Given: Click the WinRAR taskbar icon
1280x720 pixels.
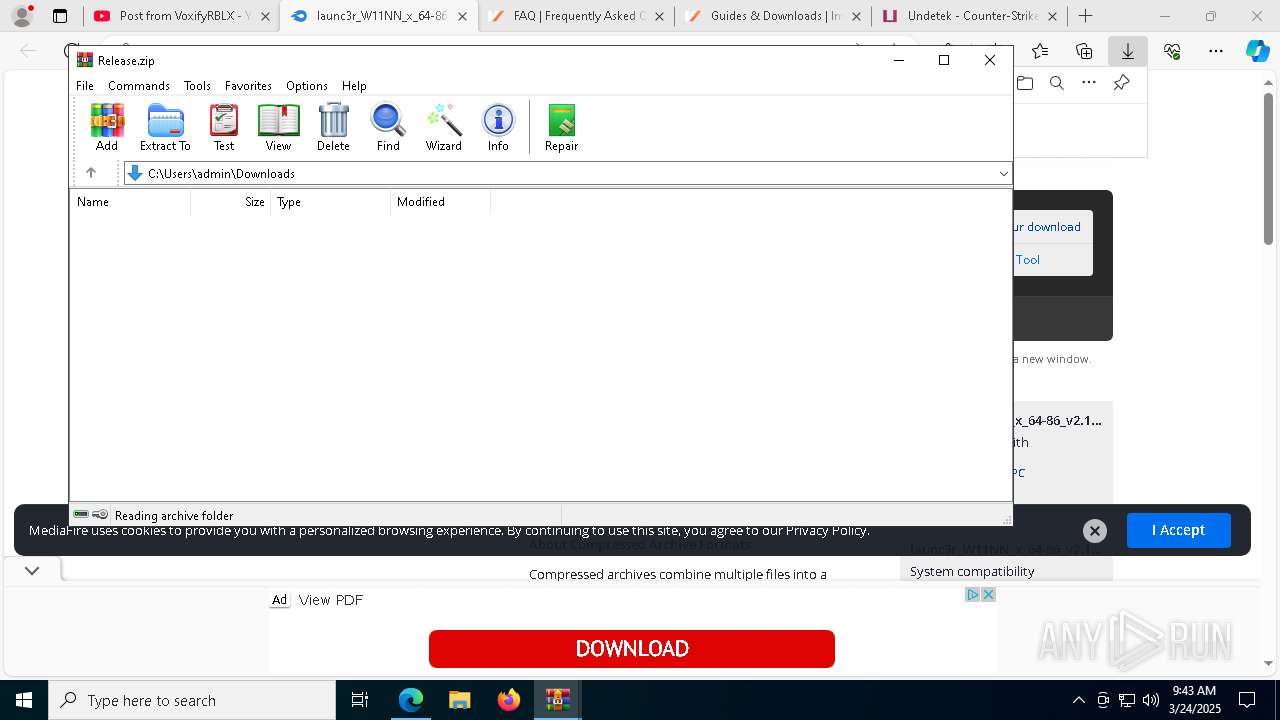Looking at the screenshot, I should pos(557,700).
